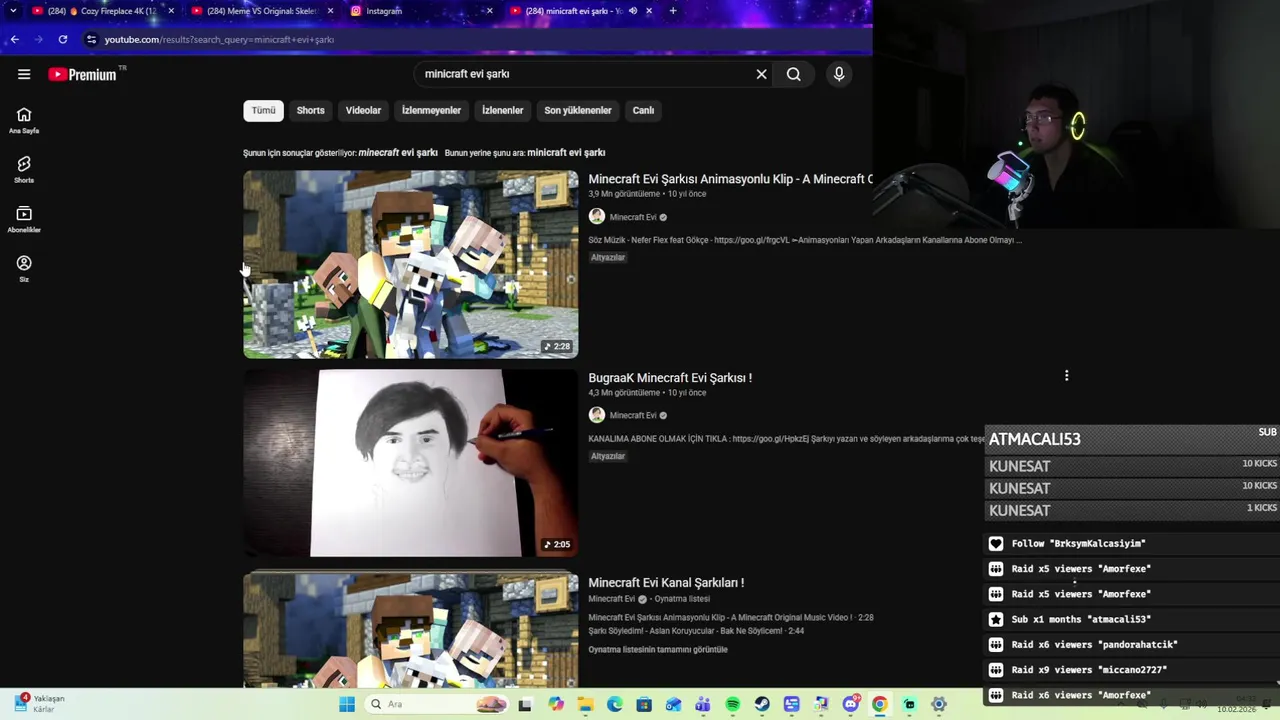1280x720 pixels.
Task: Open the Settings gear on taskbar
Action: pos(938,704)
